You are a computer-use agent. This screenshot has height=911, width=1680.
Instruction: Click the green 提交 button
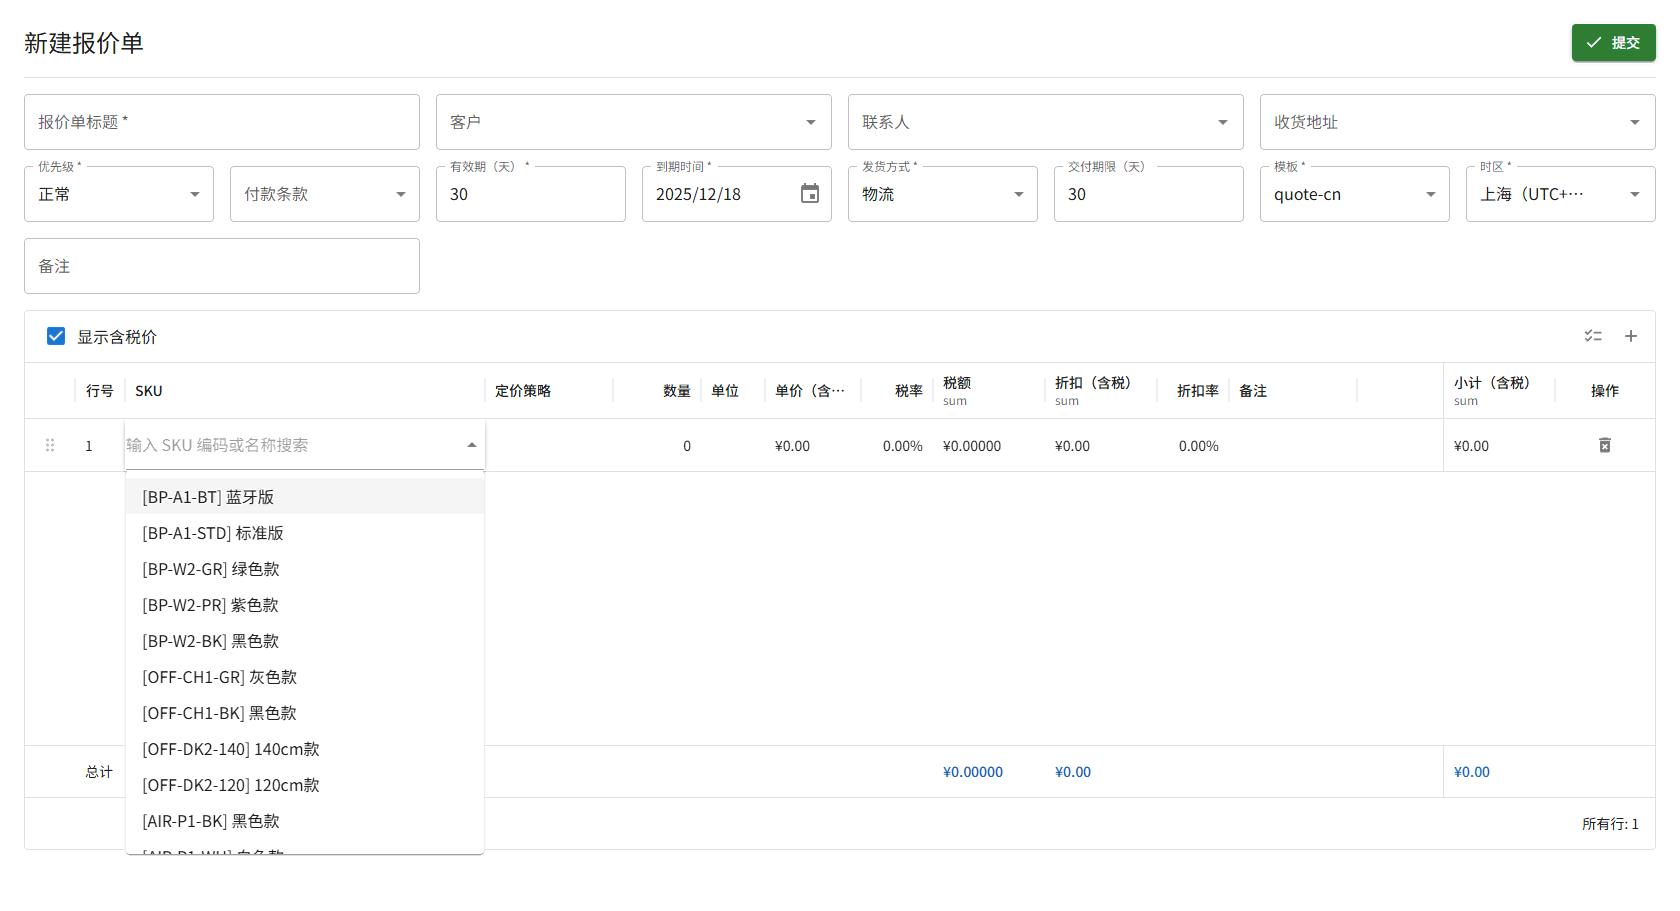pos(1612,43)
